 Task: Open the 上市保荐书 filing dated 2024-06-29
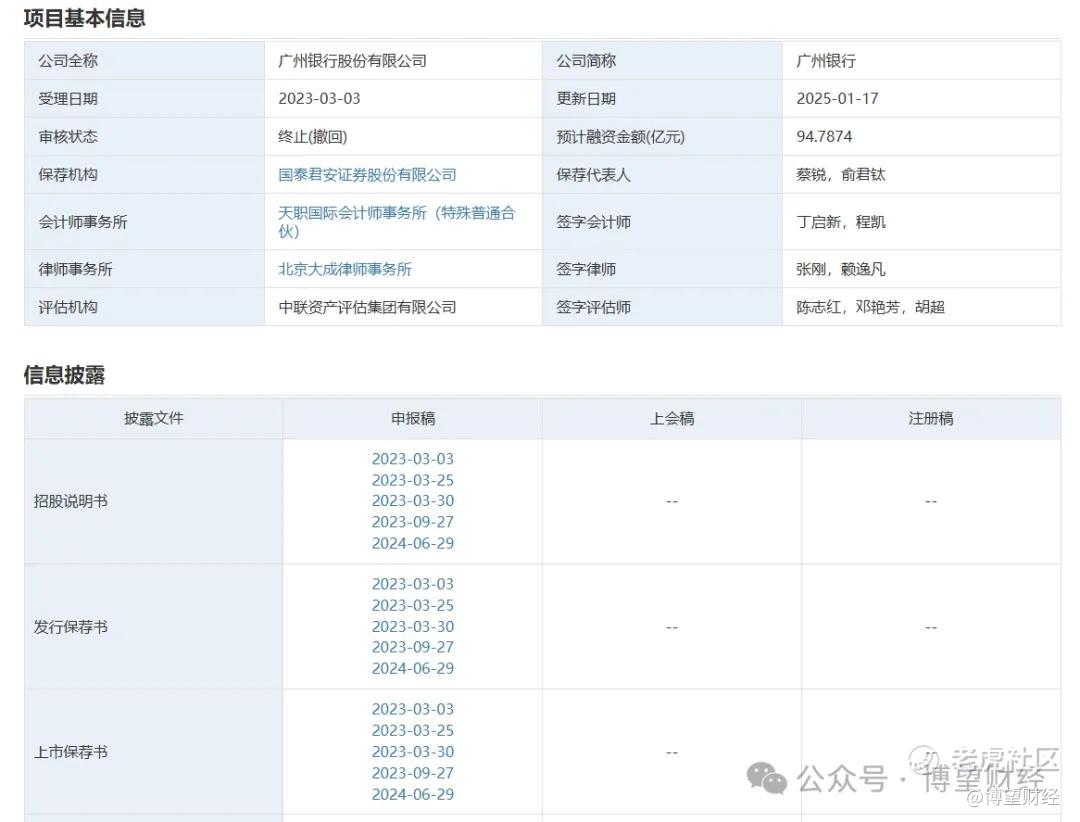pyautogui.click(x=413, y=794)
